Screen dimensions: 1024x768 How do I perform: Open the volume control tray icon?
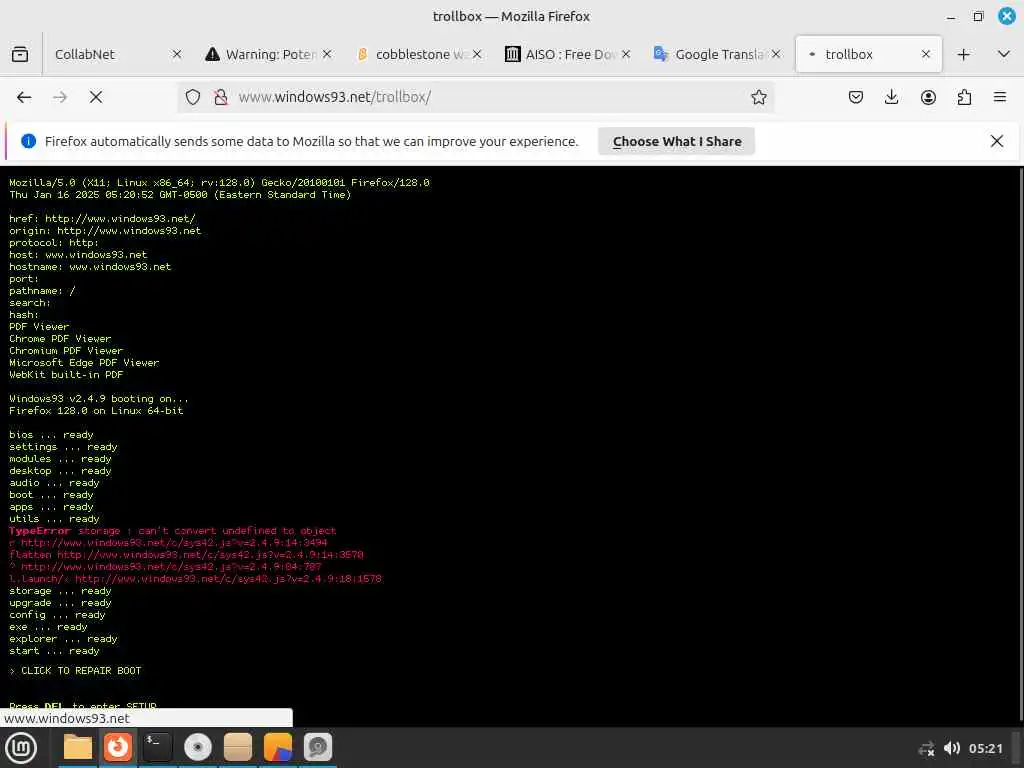click(x=952, y=748)
